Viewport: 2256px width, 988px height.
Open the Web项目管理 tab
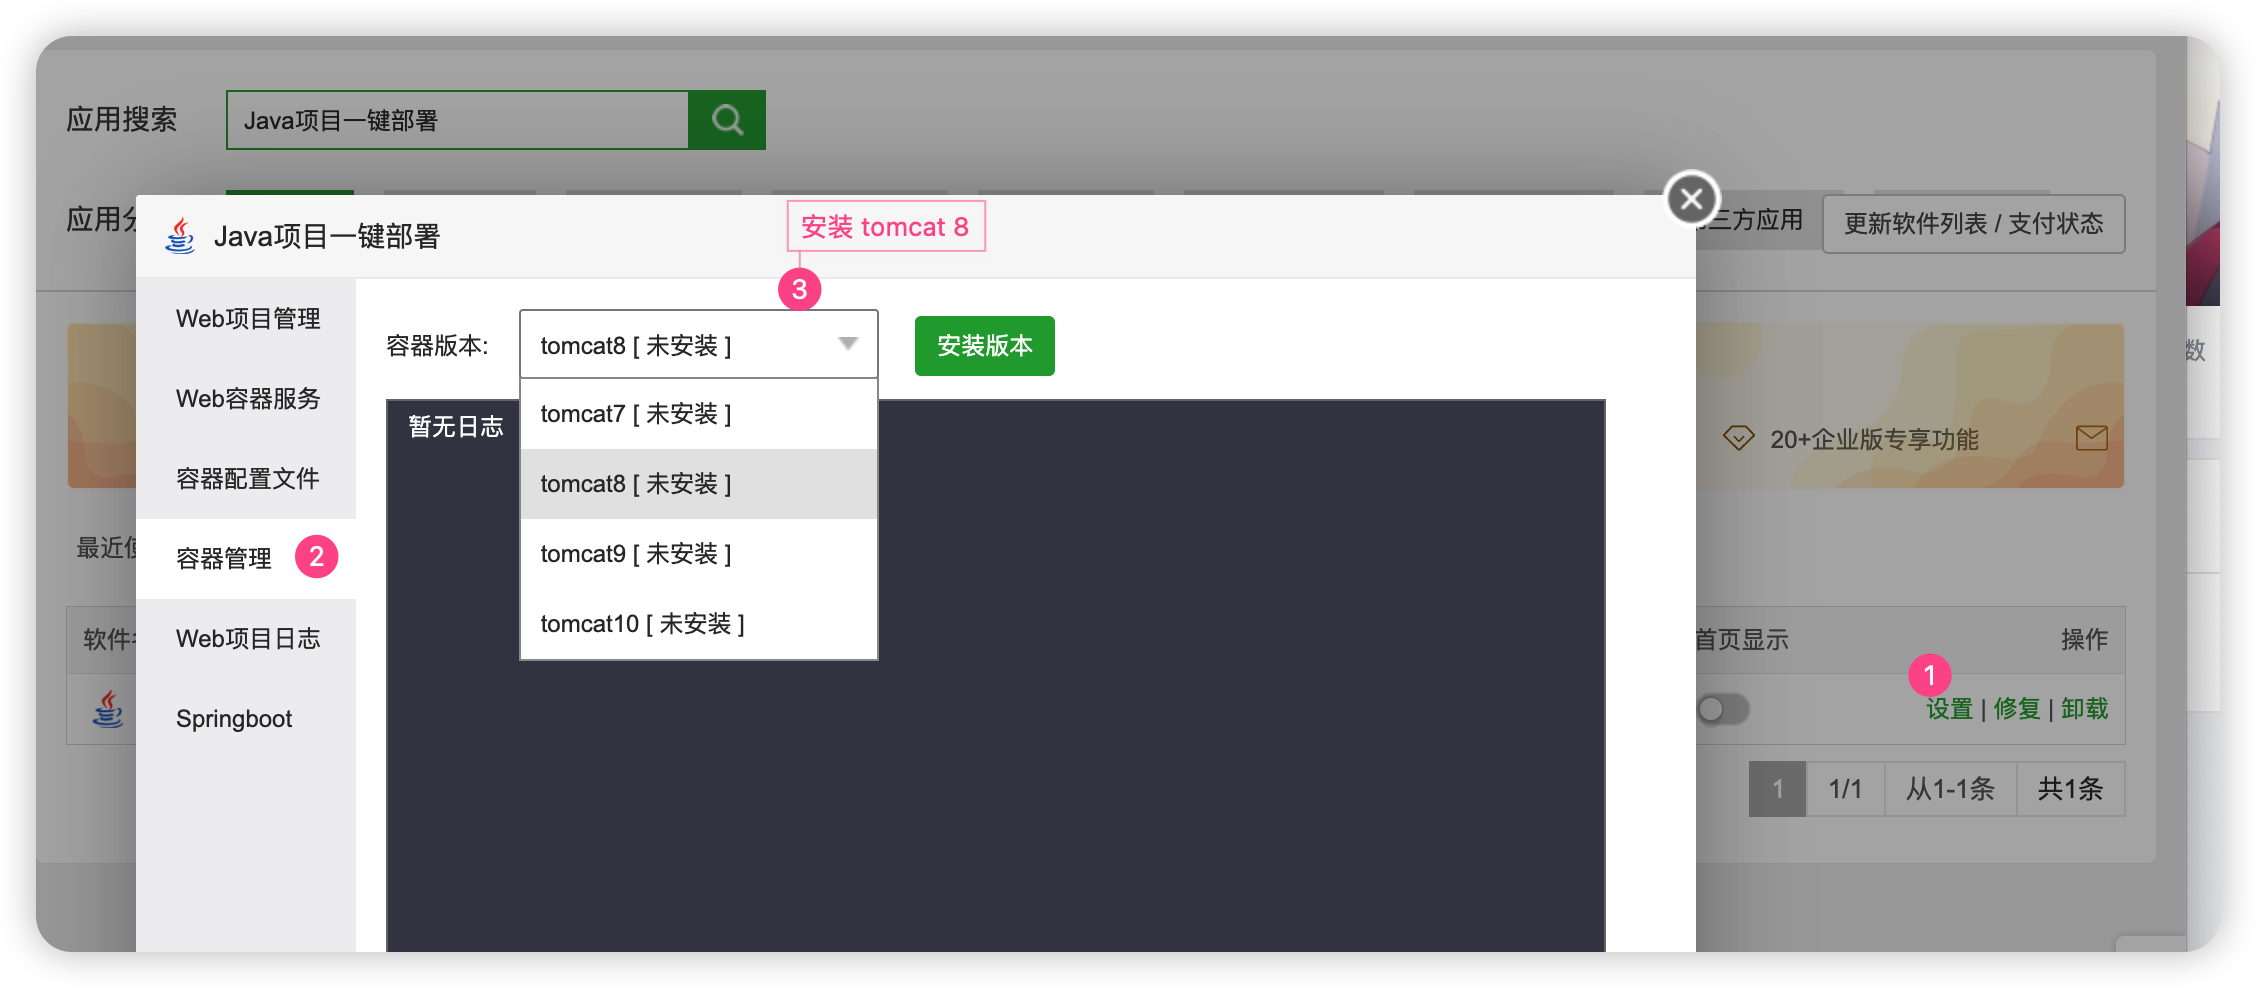[x=246, y=319]
